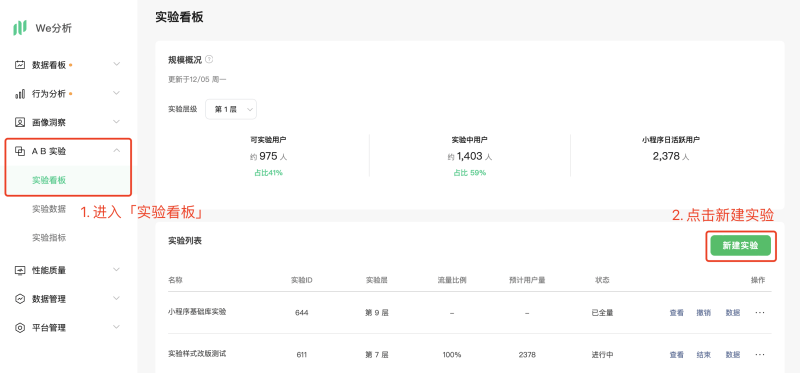Screen dimensions: 800x373
Task: Collapse the A B 实验 menu chevron
Action: 117,151
